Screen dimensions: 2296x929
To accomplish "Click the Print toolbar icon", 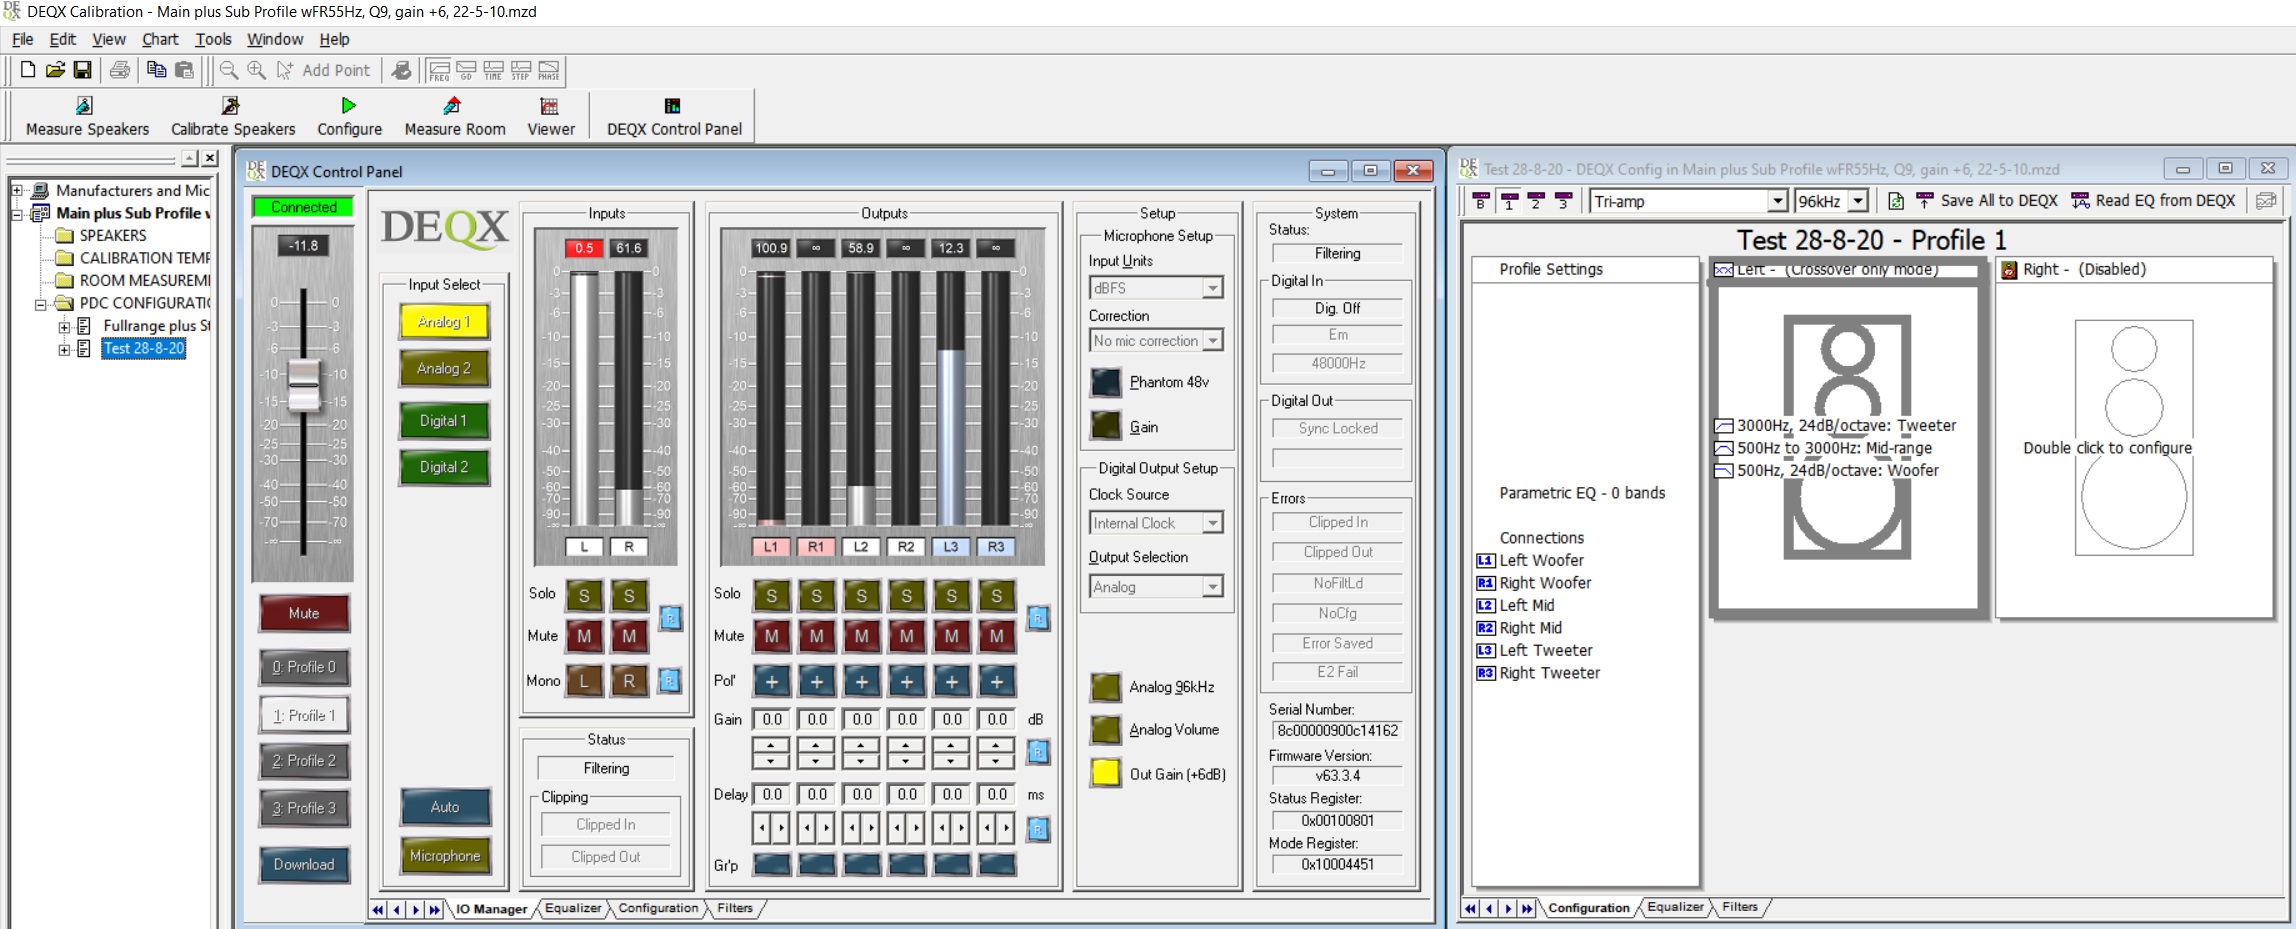I will [x=120, y=70].
